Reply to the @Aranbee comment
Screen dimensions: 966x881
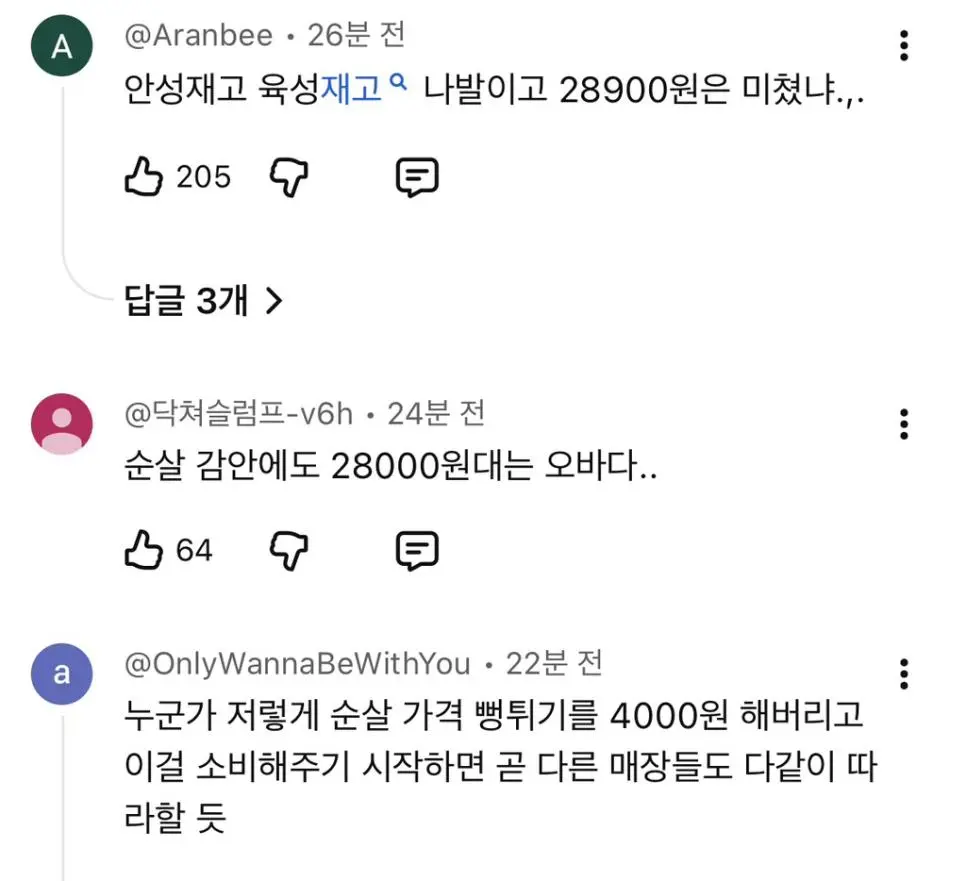click(417, 177)
